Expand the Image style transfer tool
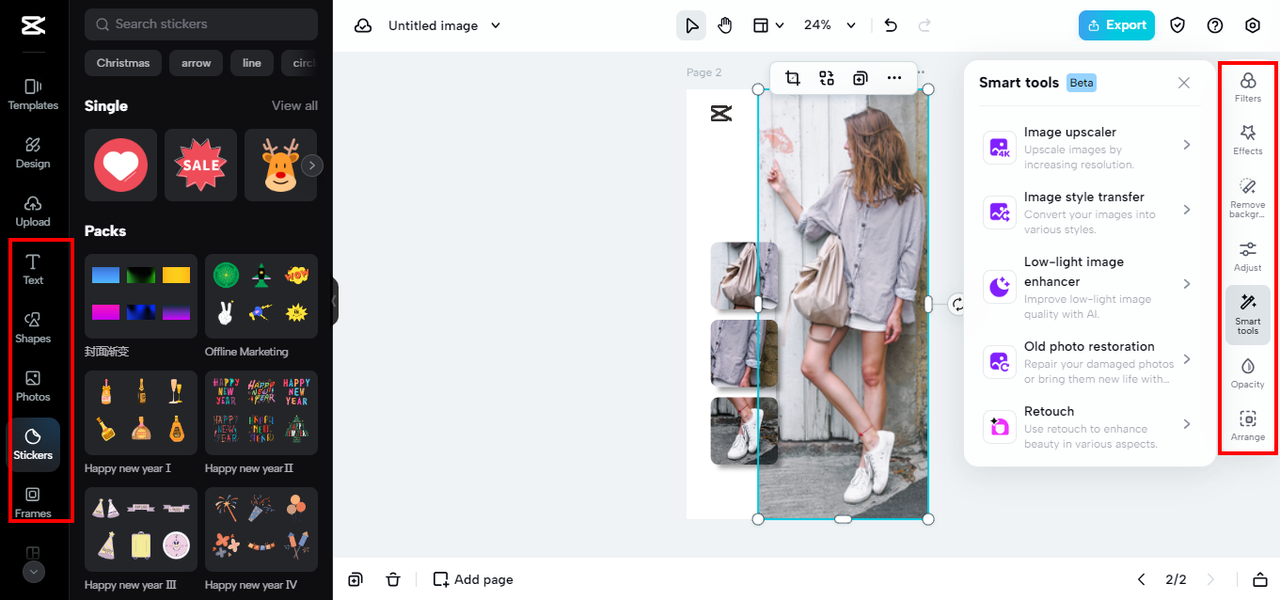Screen dimensions: 1280x600 coord(1088,212)
